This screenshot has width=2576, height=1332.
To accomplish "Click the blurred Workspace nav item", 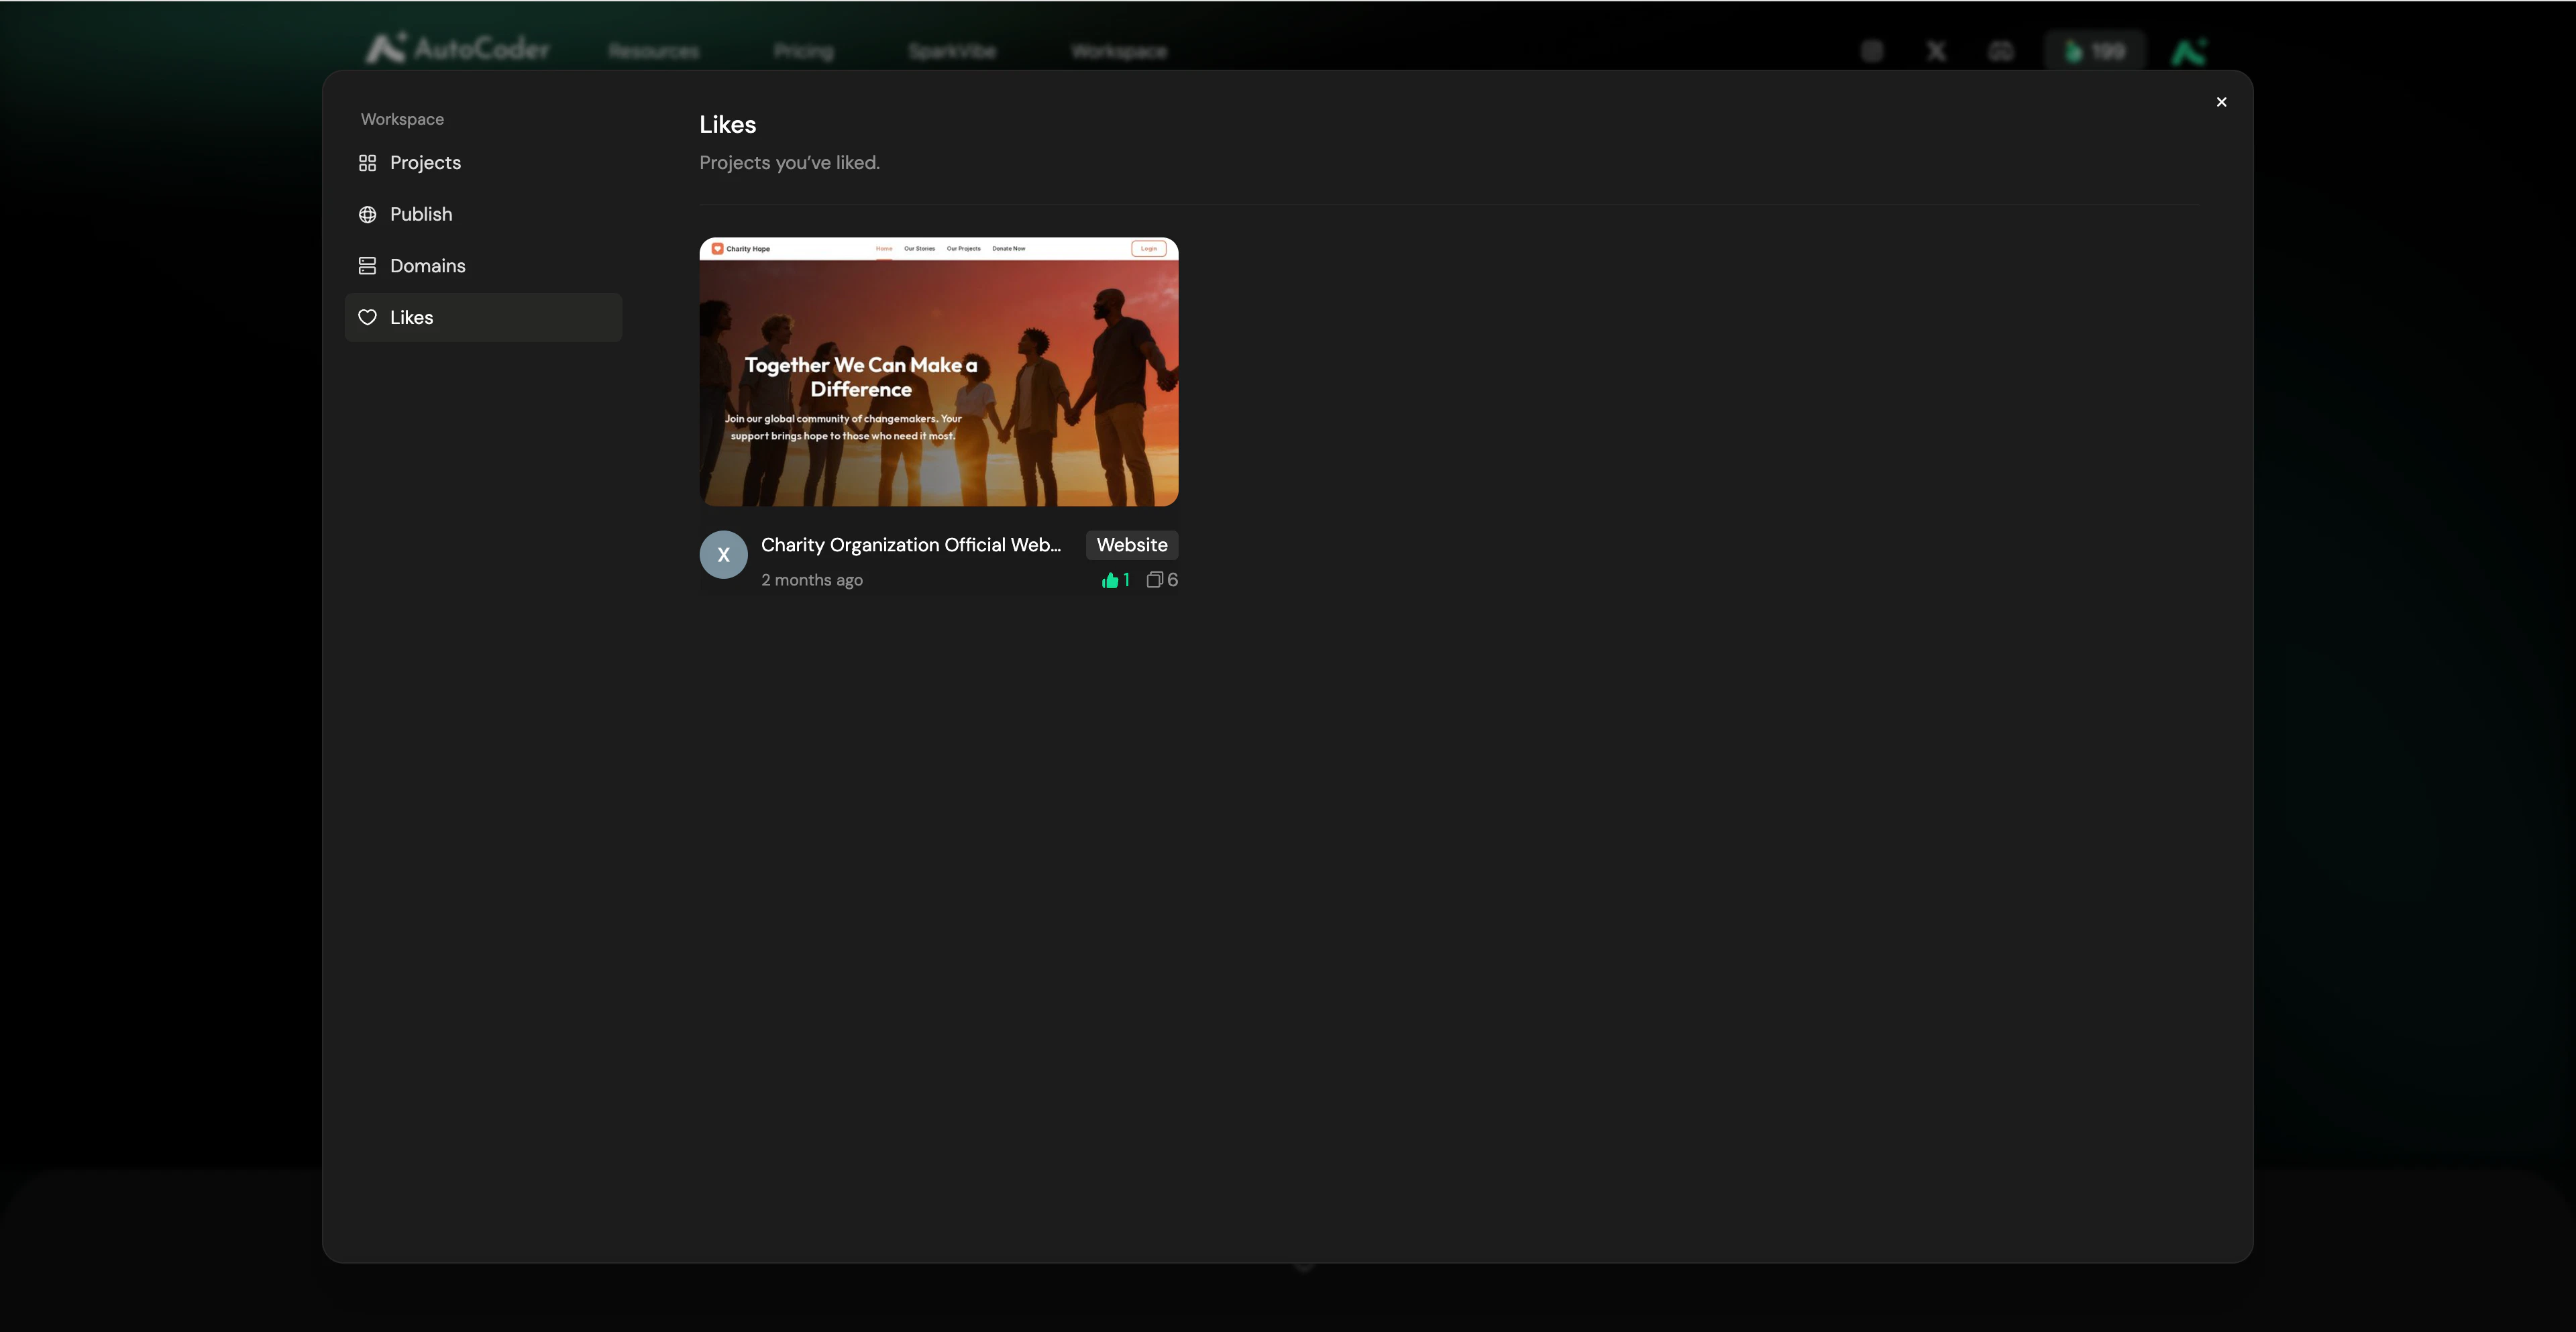I will click(1118, 51).
